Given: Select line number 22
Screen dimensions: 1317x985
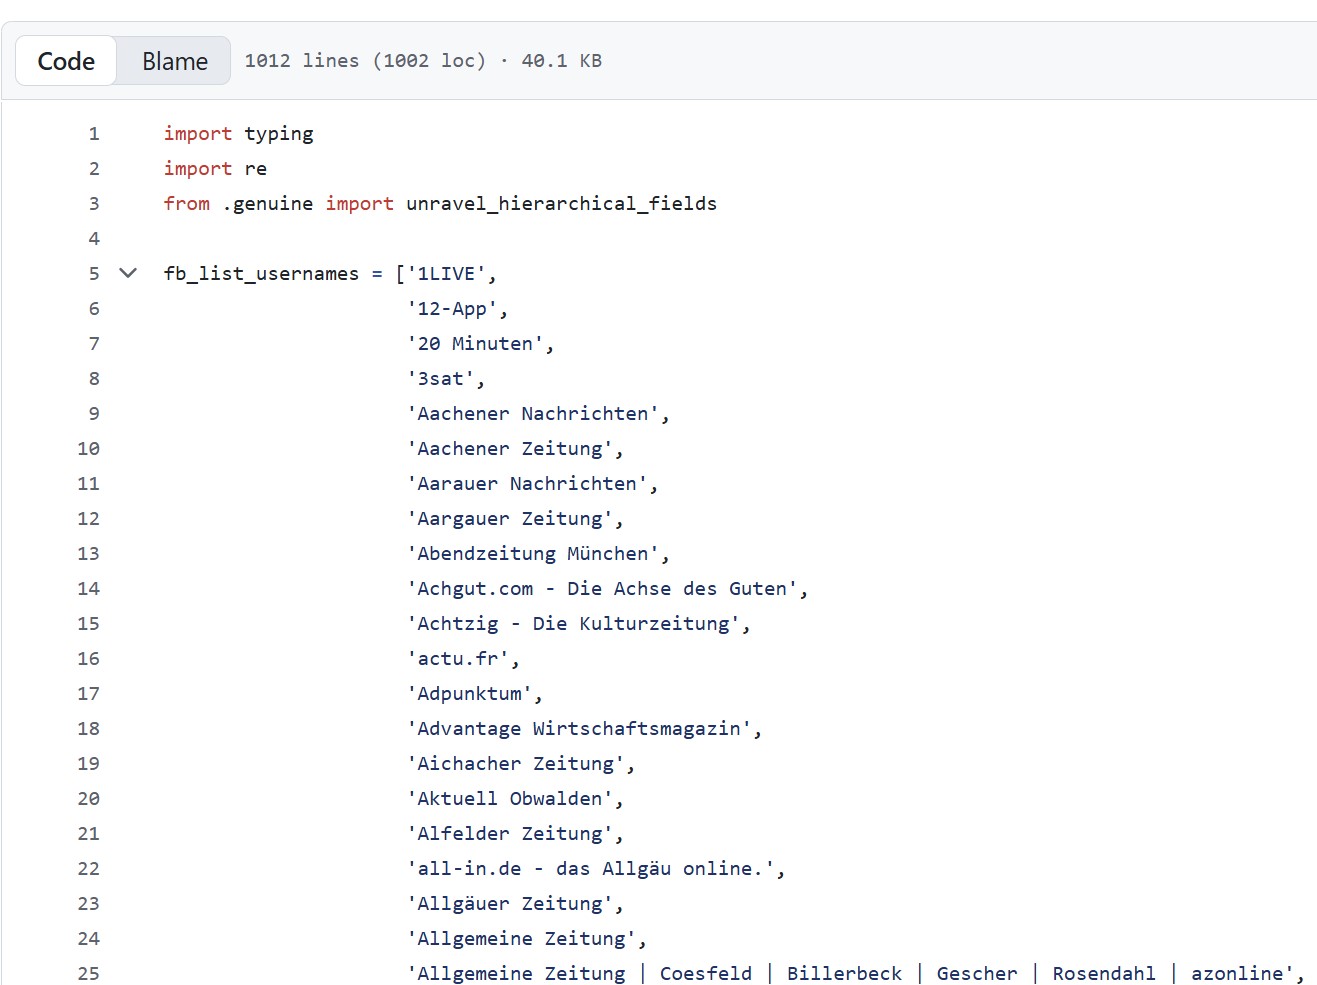Looking at the screenshot, I should point(89,869).
